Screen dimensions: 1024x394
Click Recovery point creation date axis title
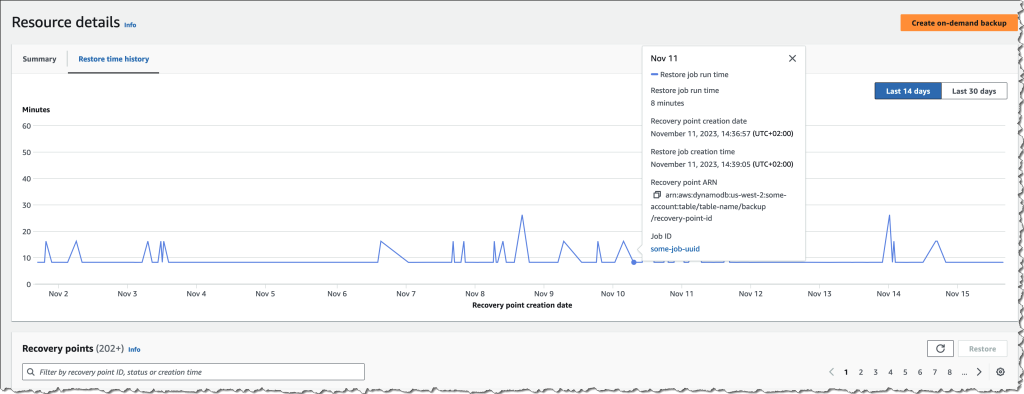[522, 305]
